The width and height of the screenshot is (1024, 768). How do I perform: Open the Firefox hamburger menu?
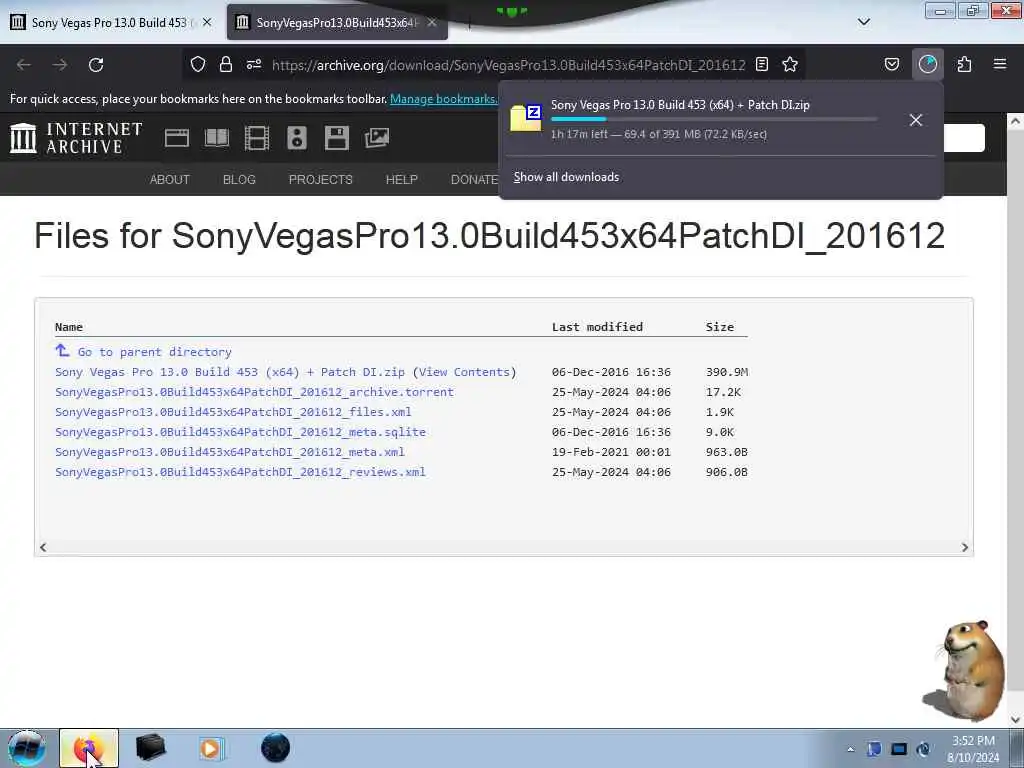tap(1000, 64)
